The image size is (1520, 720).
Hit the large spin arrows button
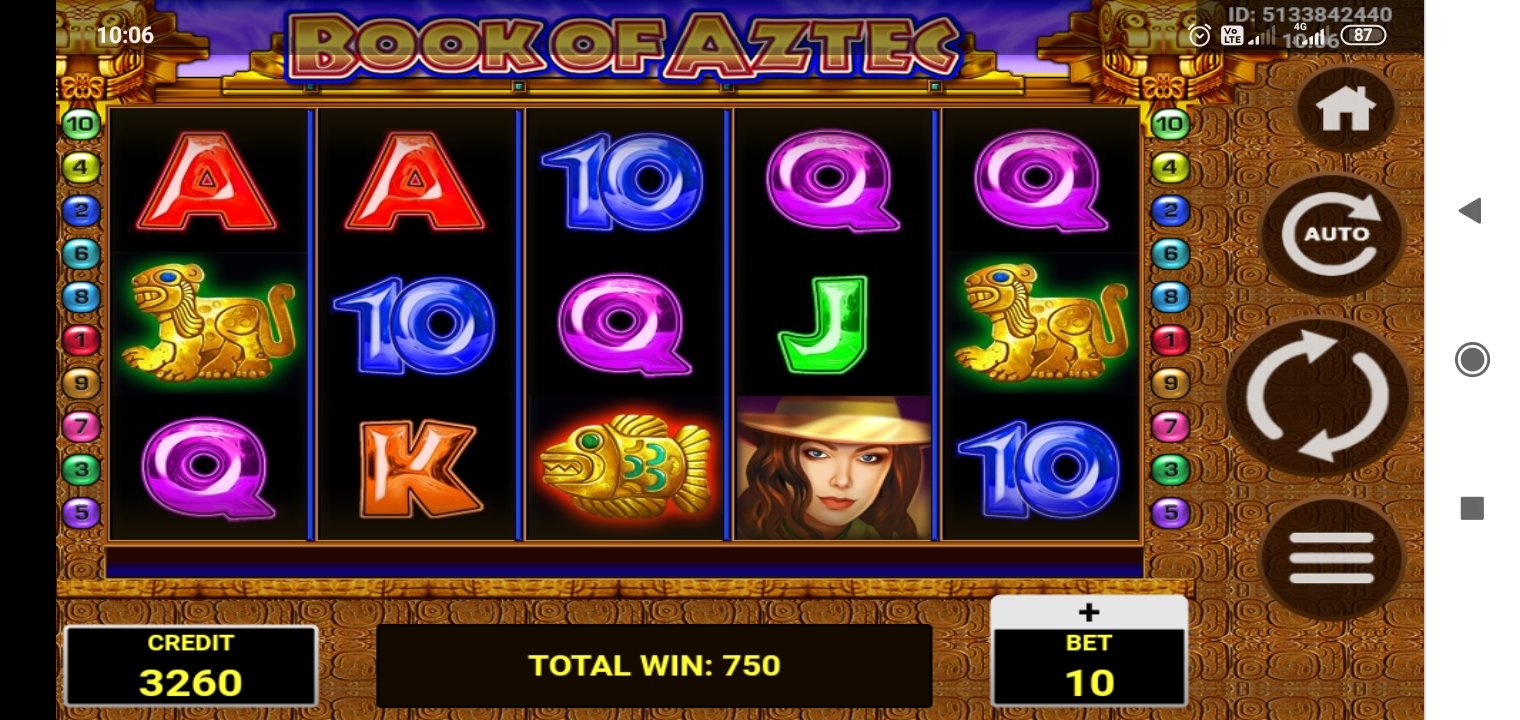[1317, 397]
